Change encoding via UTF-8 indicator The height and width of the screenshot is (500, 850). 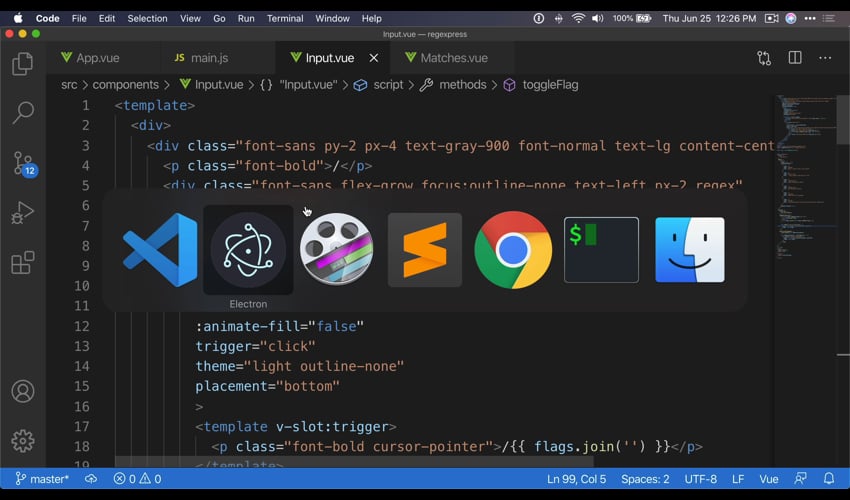700,479
